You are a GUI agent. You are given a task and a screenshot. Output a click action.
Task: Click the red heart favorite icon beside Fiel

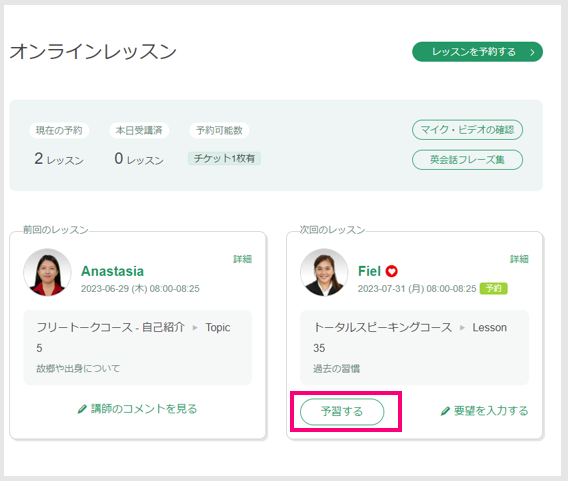[x=391, y=271]
